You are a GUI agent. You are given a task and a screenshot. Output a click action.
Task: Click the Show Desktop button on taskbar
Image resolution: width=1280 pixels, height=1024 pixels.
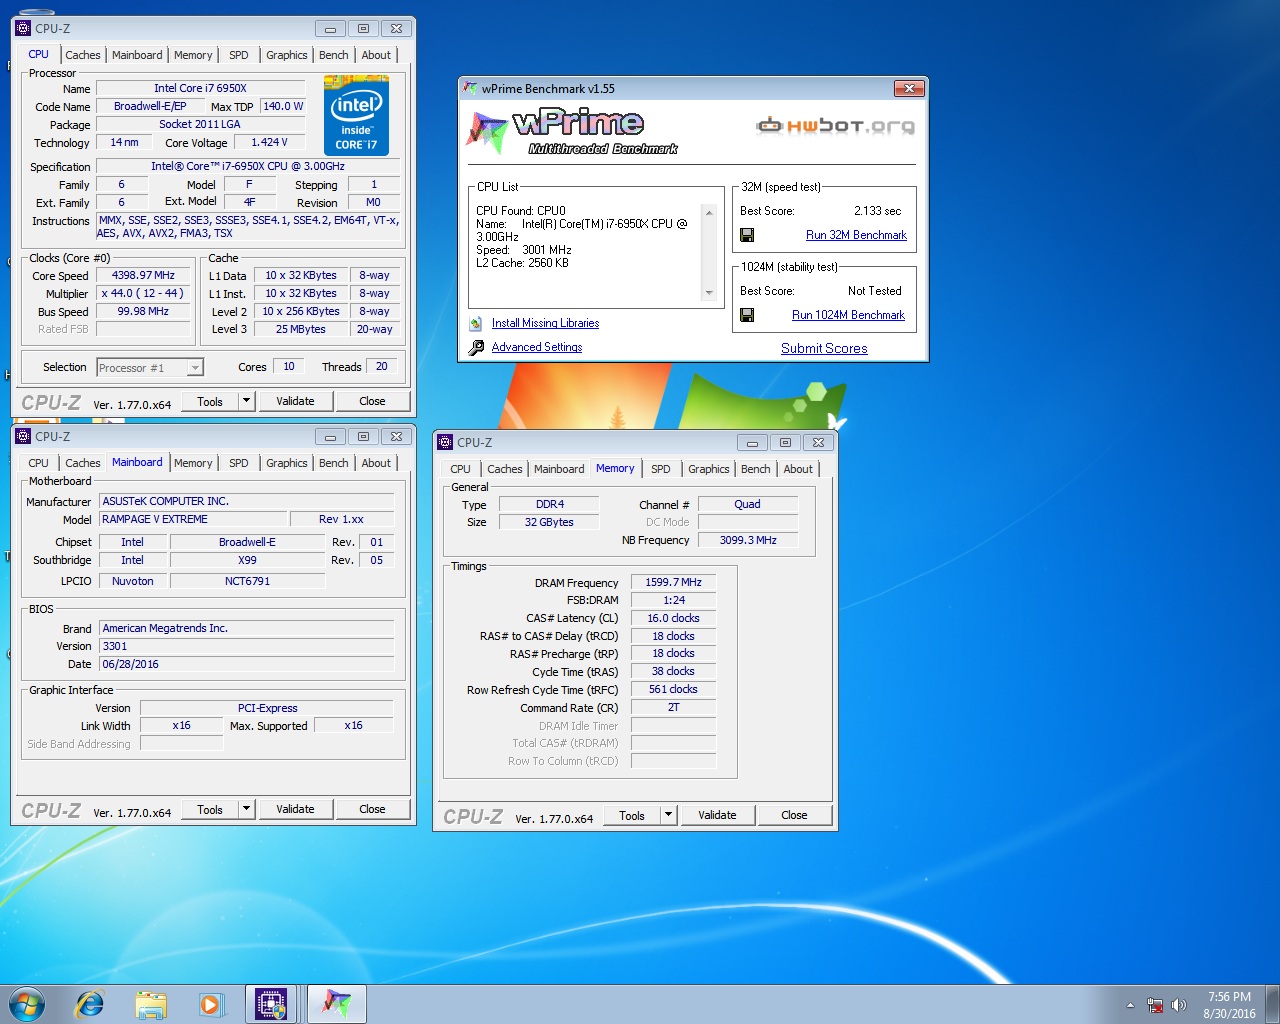(1273, 1004)
